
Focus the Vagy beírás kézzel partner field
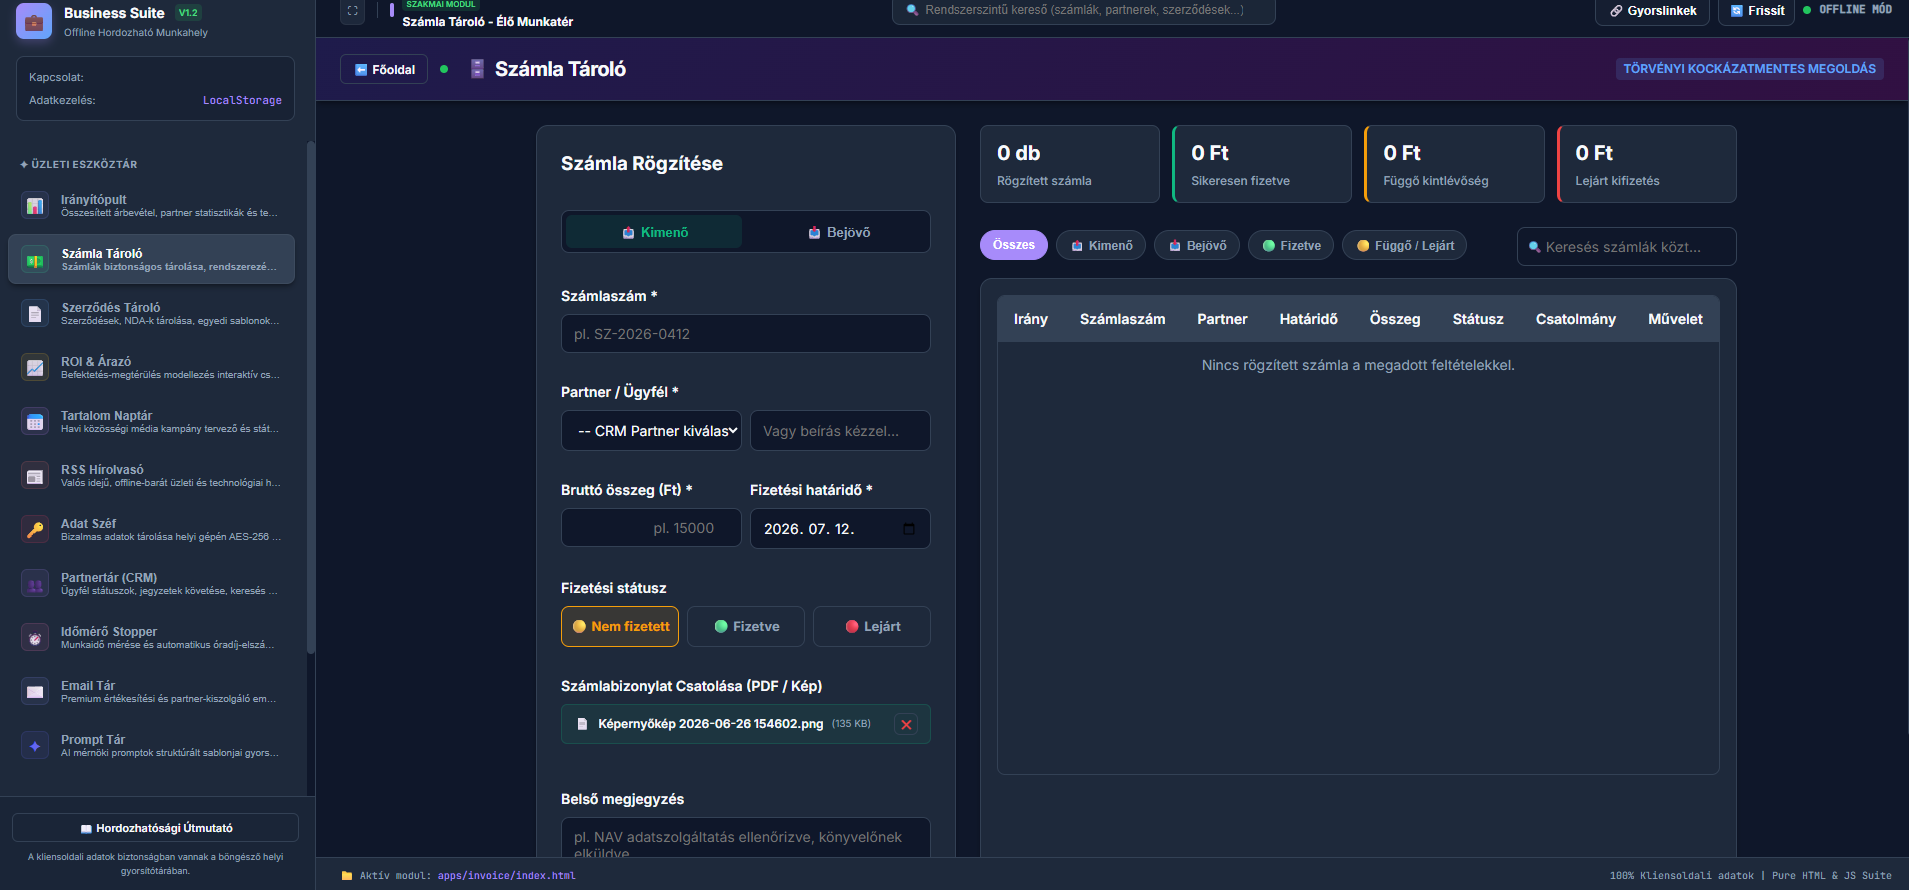(x=840, y=431)
